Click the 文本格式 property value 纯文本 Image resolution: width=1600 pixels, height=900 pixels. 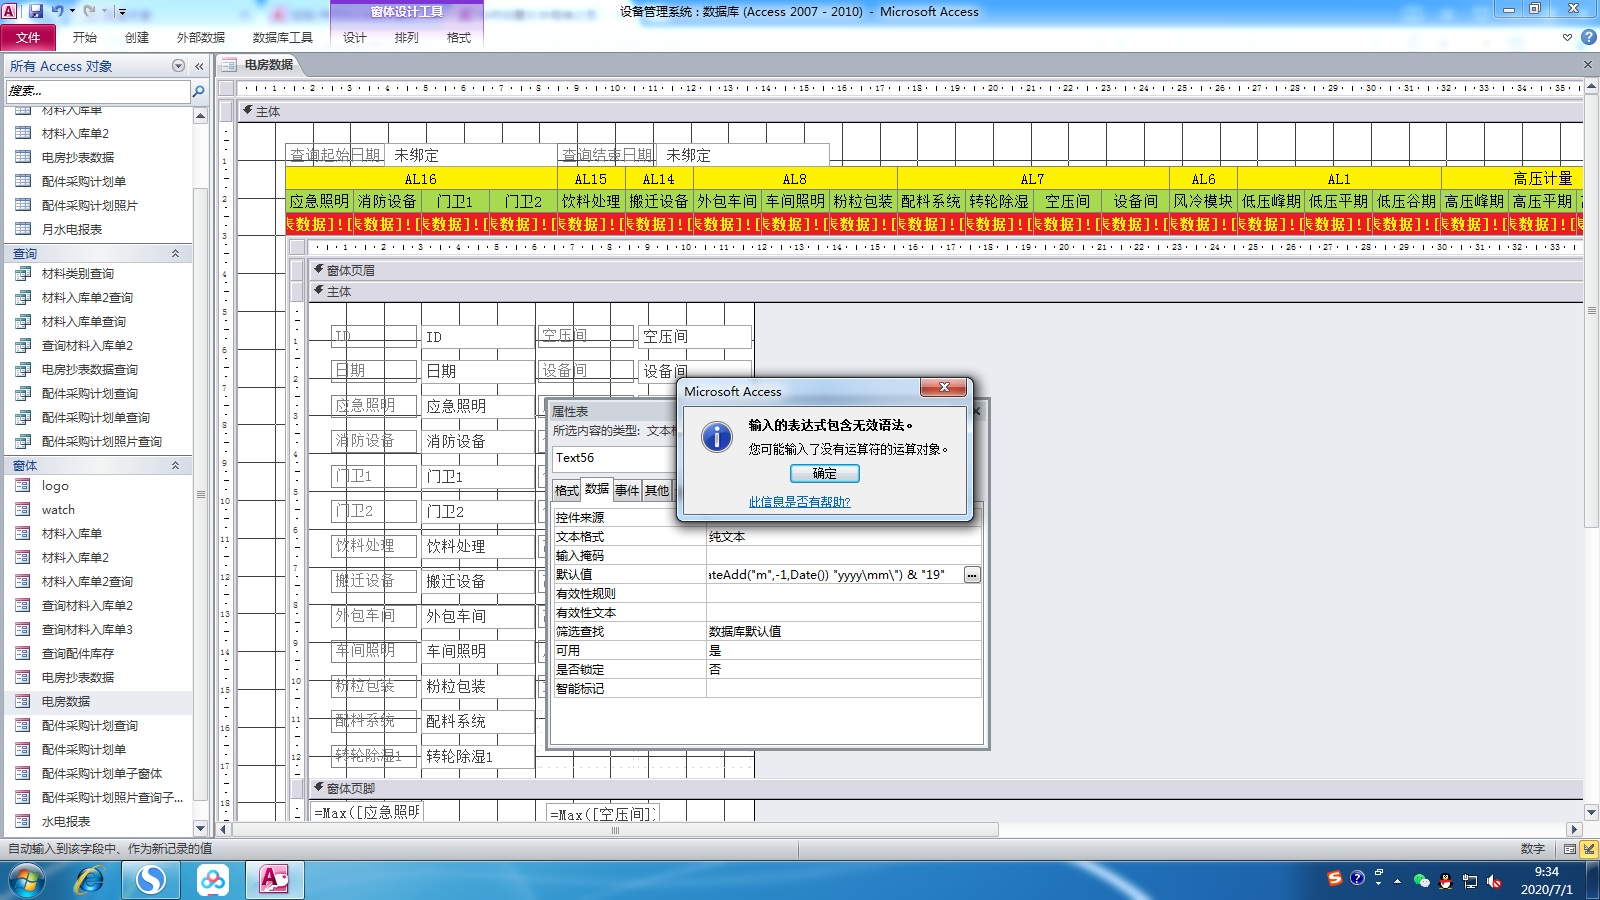(x=844, y=537)
